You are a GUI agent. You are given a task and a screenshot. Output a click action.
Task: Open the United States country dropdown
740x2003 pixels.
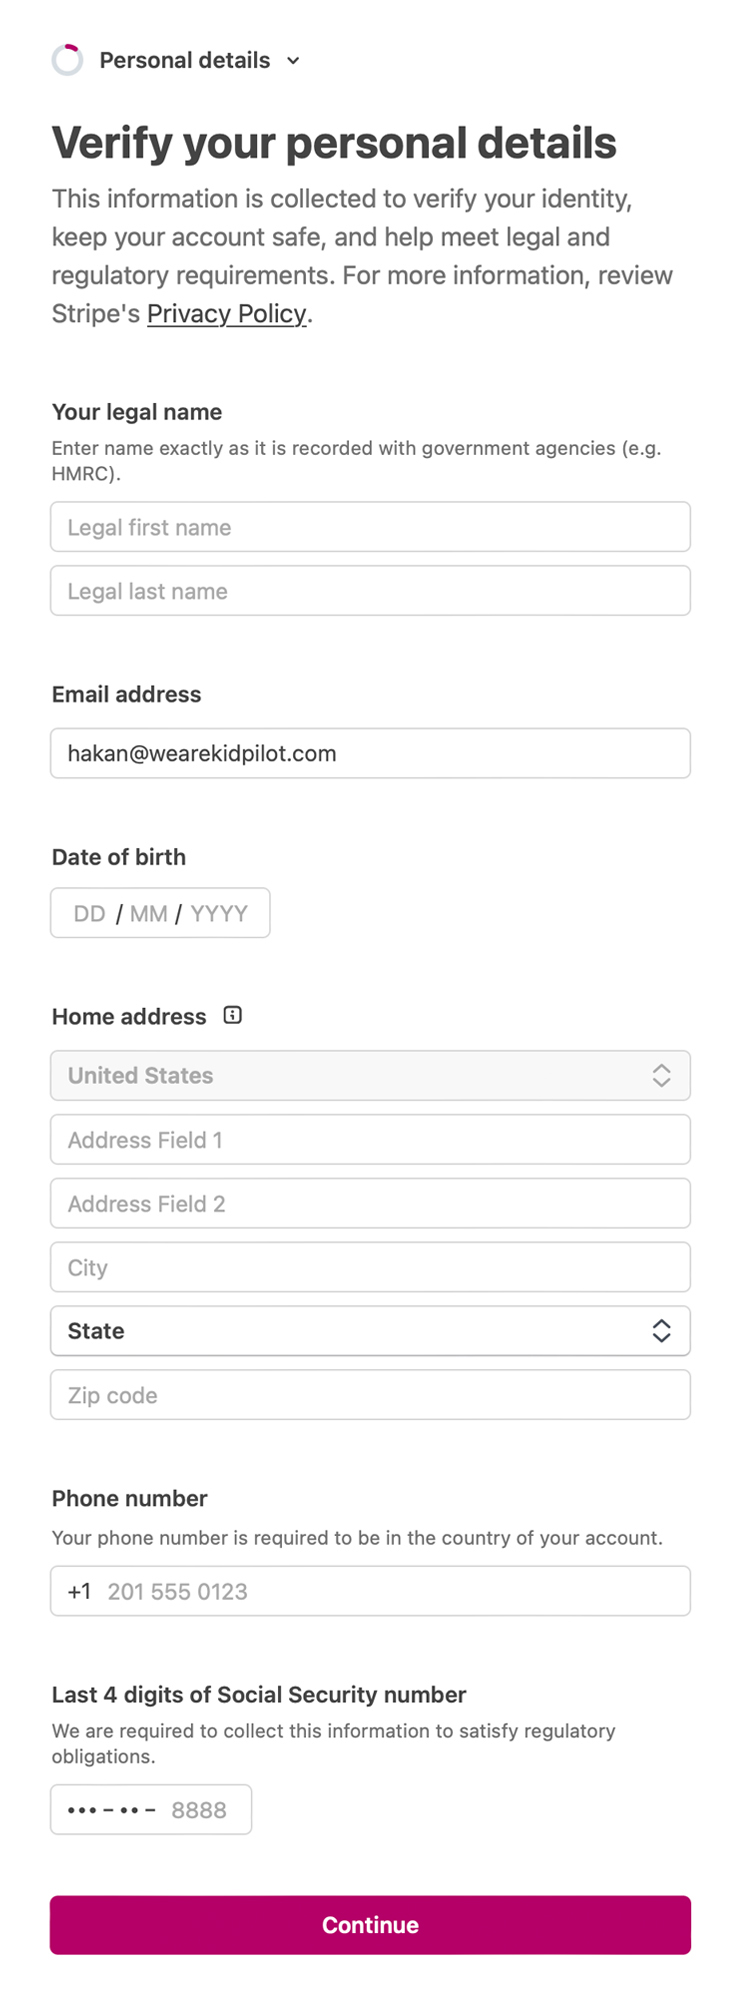click(370, 1076)
